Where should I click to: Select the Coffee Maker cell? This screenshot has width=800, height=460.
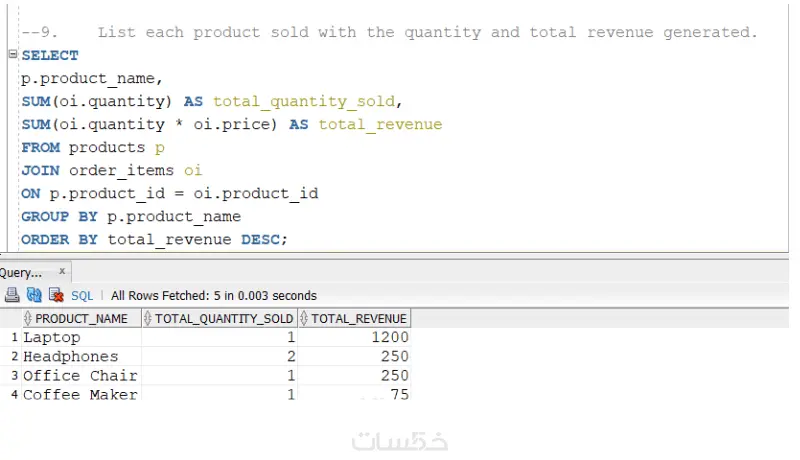[82, 394]
